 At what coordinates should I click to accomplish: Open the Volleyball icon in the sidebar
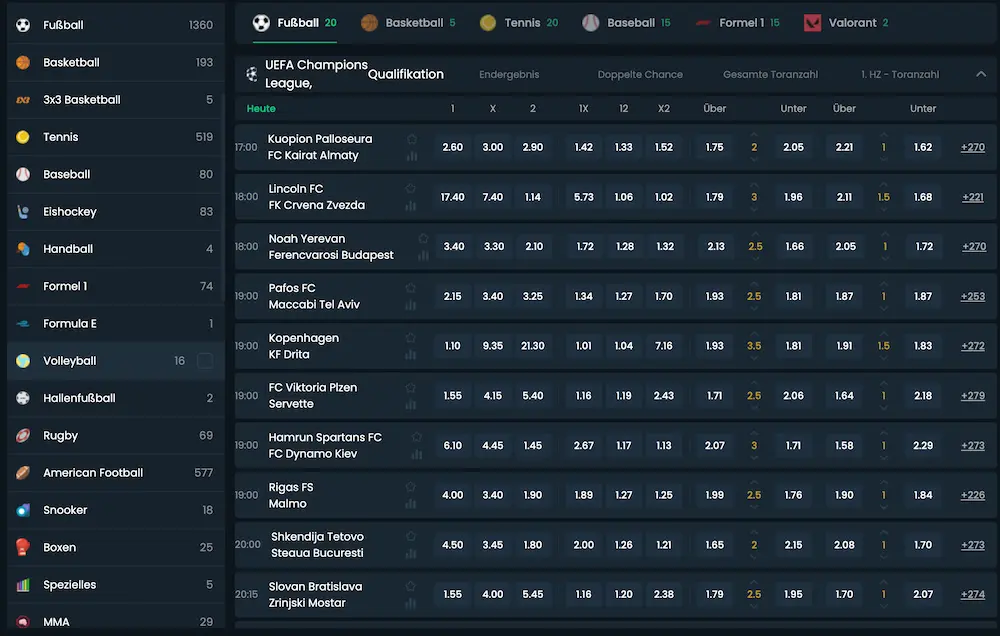[x=23, y=361]
